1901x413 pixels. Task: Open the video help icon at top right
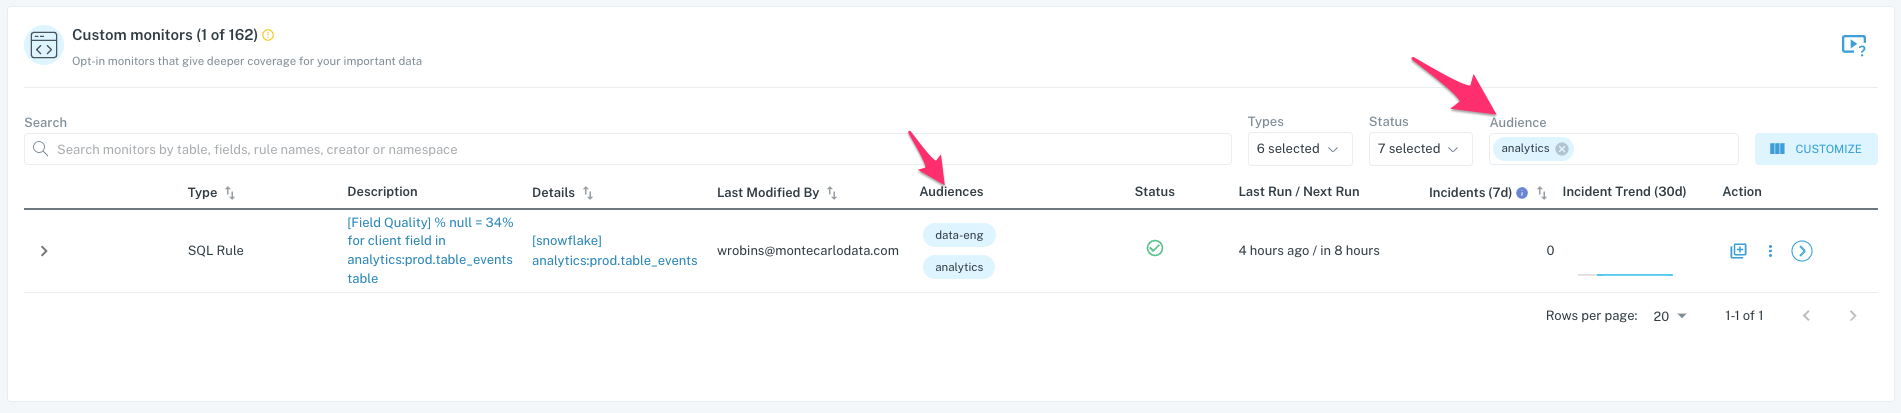1853,45
